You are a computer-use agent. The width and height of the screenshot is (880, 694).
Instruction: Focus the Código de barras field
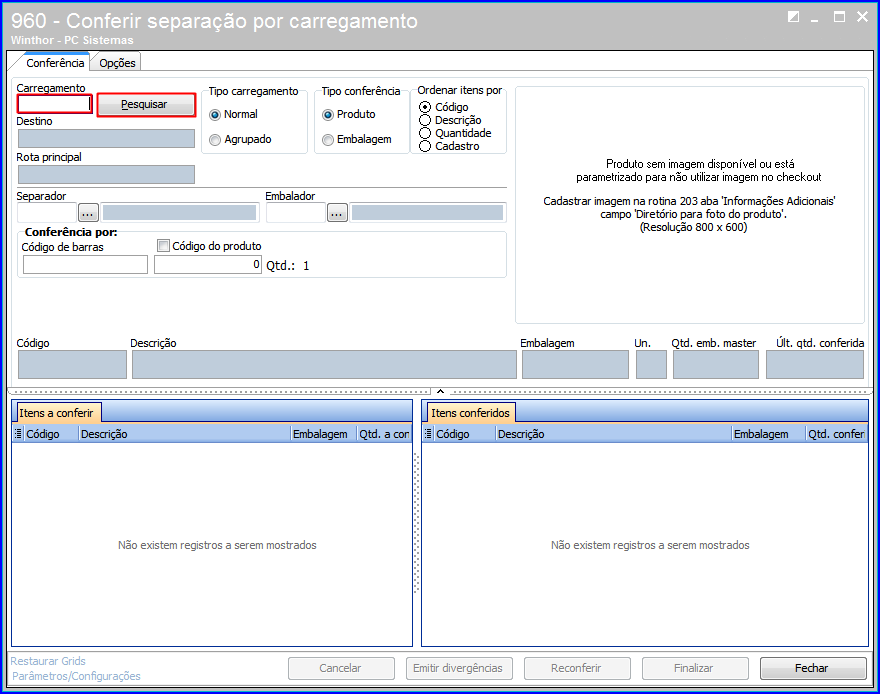click(85, 265)
